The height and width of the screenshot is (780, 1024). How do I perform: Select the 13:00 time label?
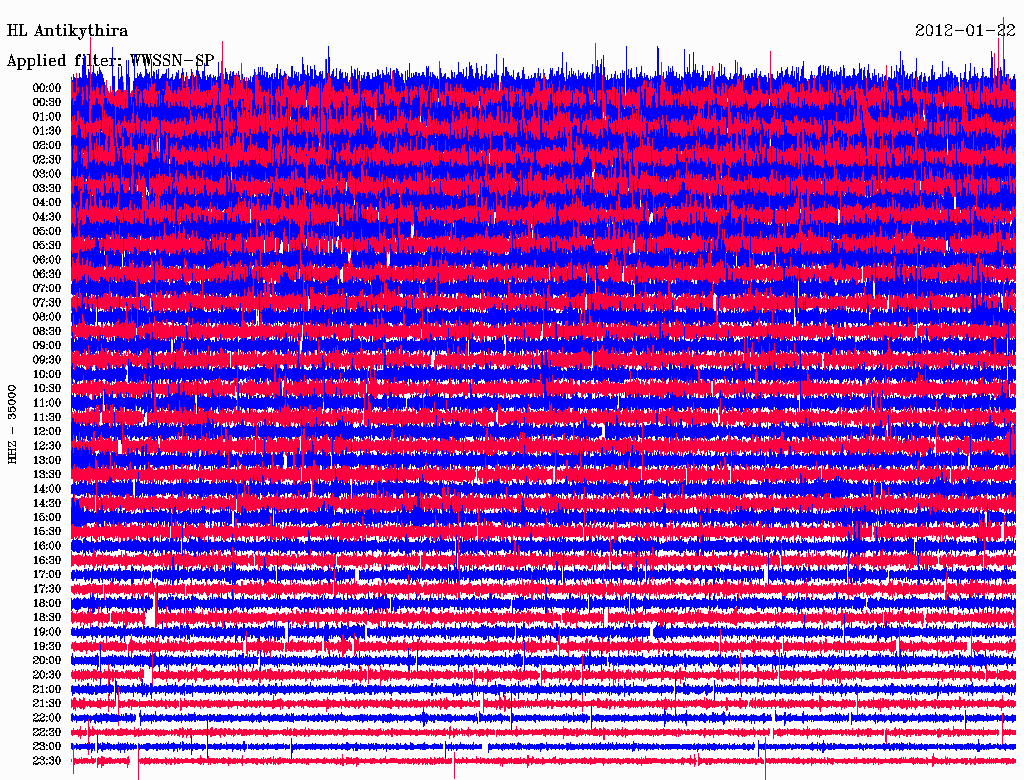pos(47,461)
